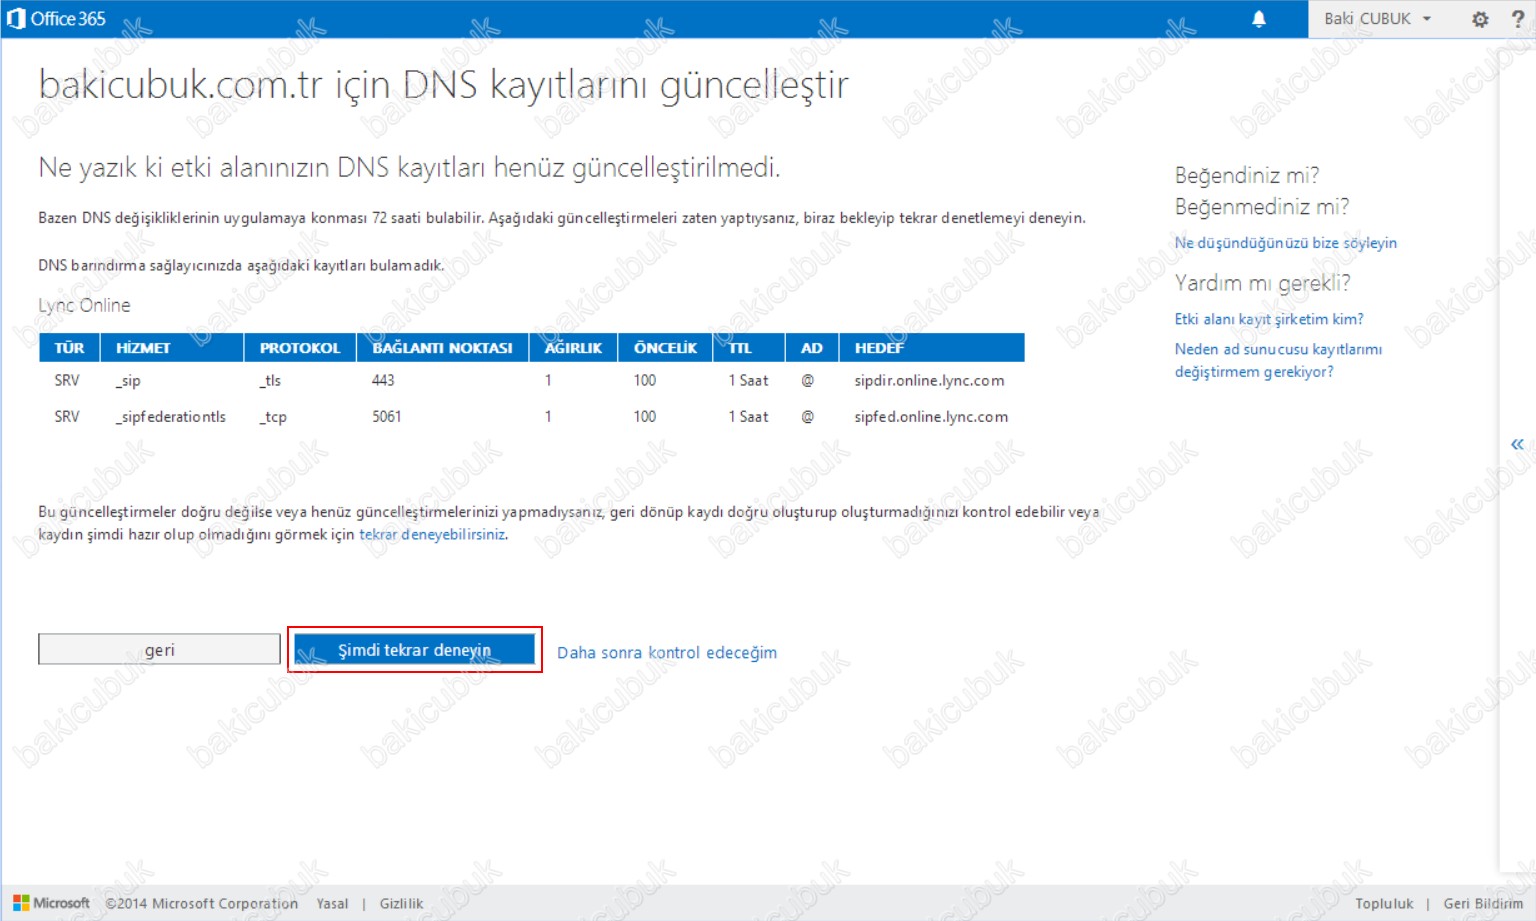This screenshot has height=921, width=1536.
Task: Open the settings gear menu
Action: click(1480, 19)
